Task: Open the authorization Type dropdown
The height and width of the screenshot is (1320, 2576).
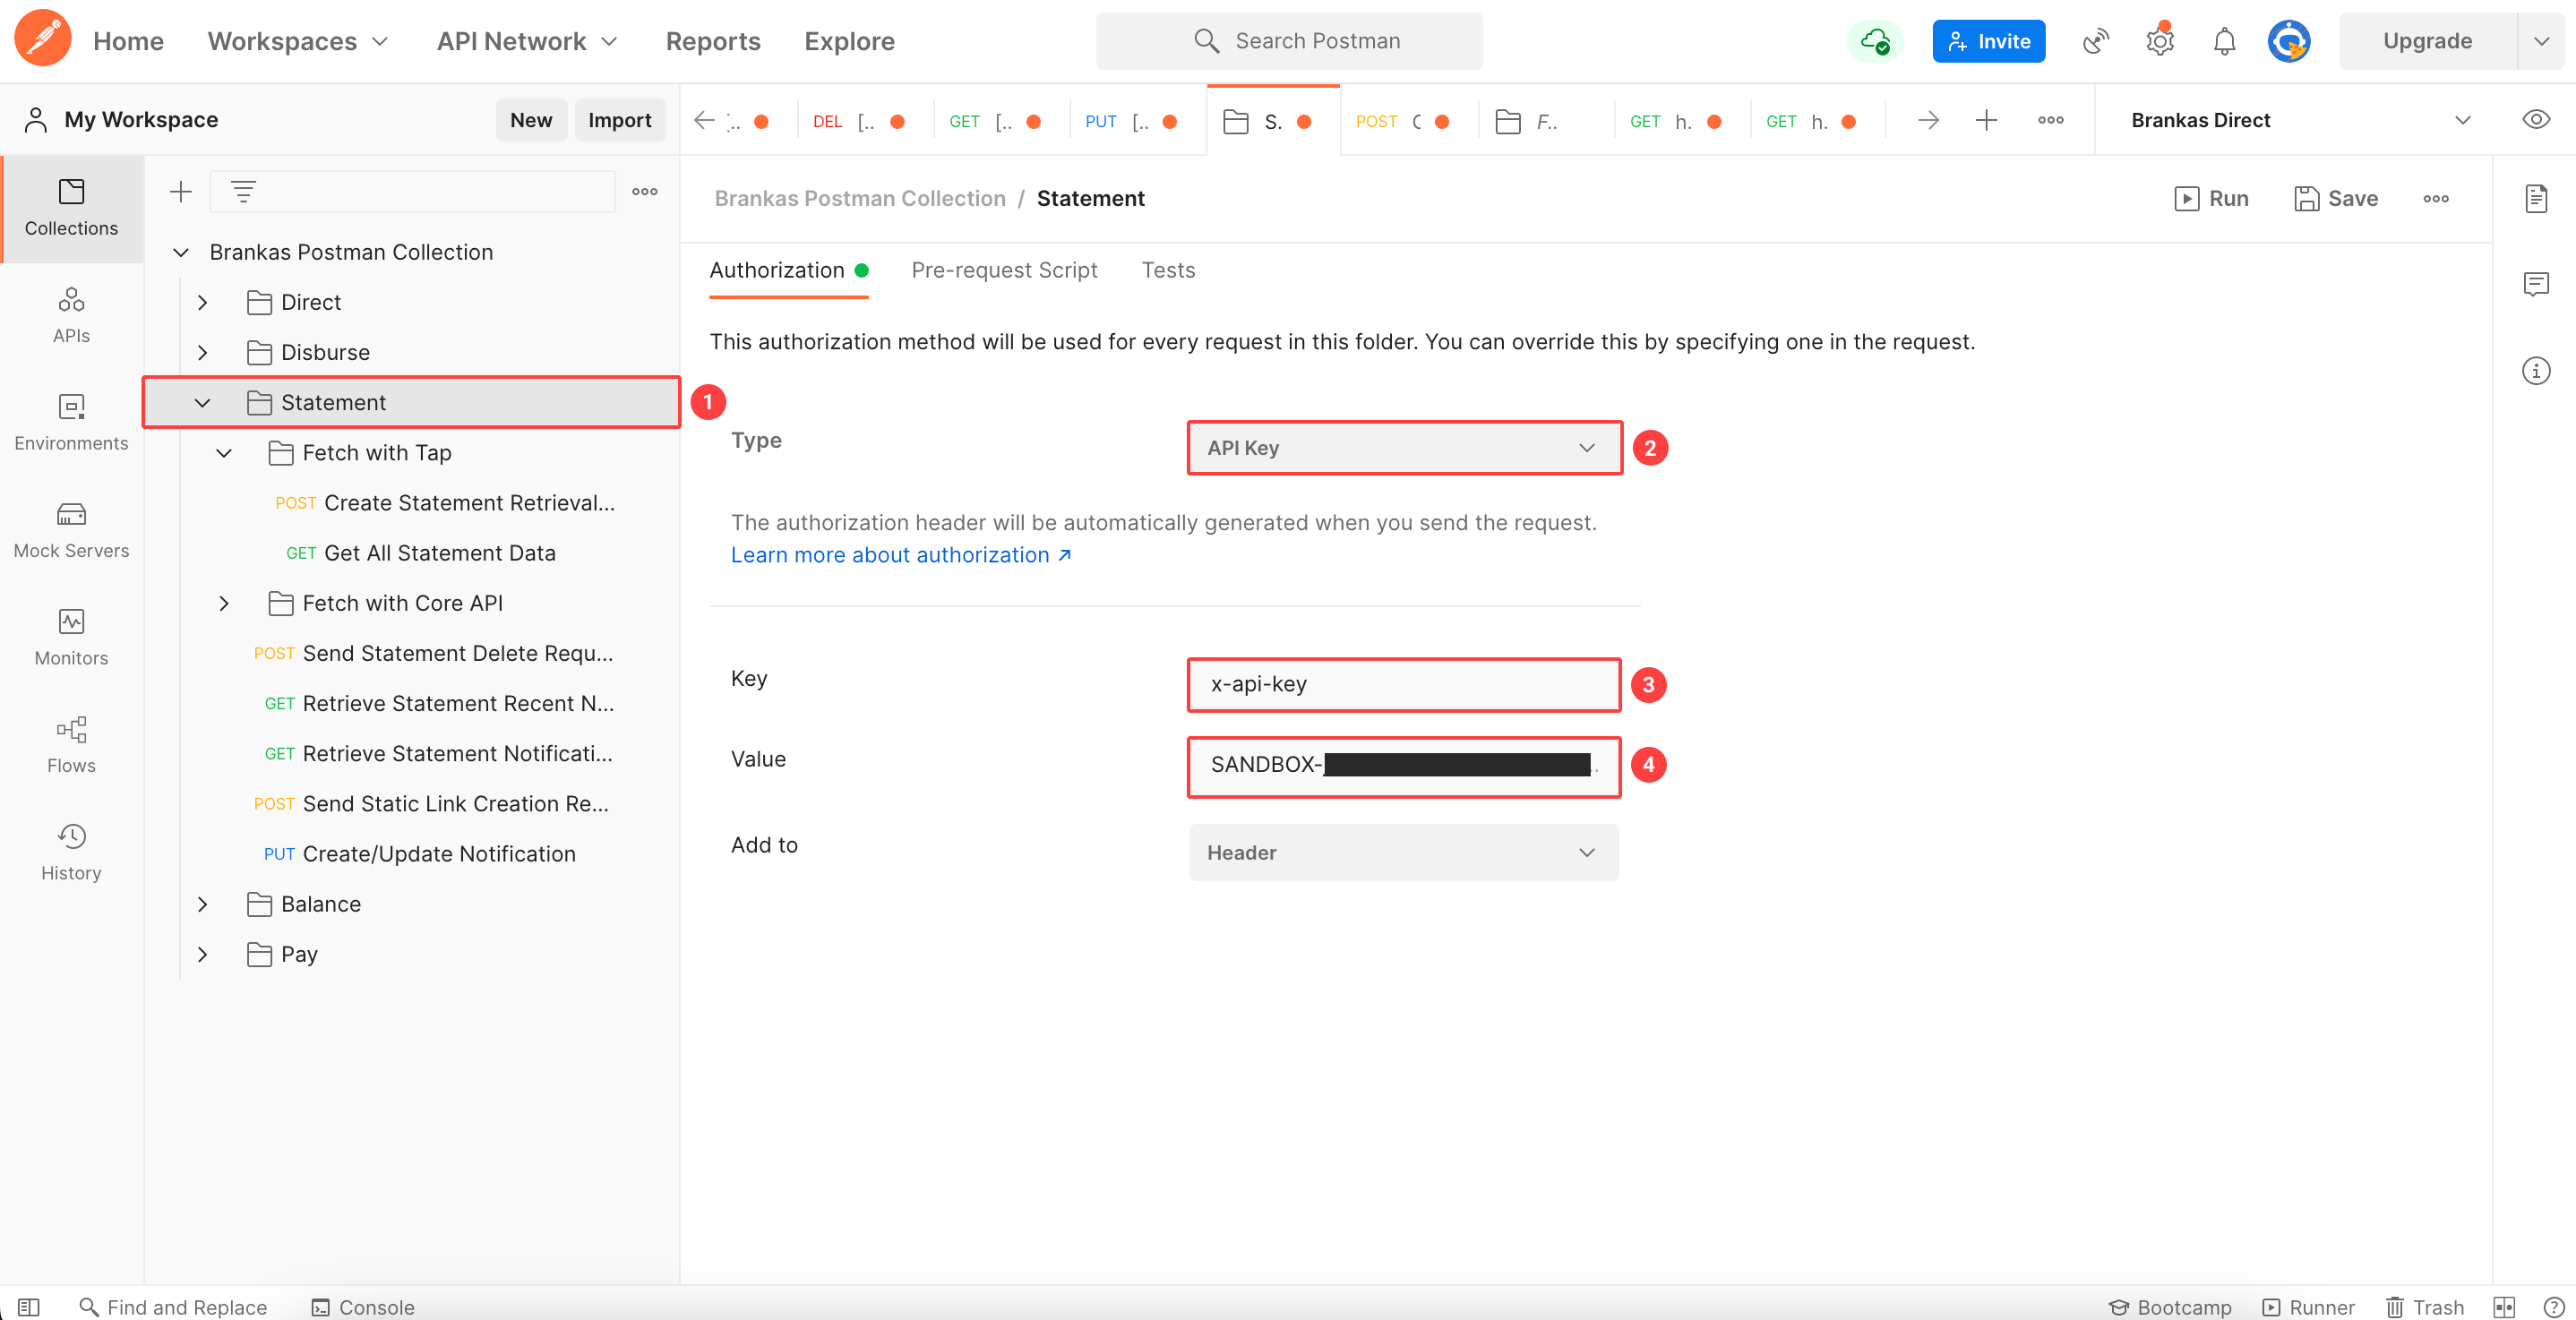Action: click(x=1403, y=448)
